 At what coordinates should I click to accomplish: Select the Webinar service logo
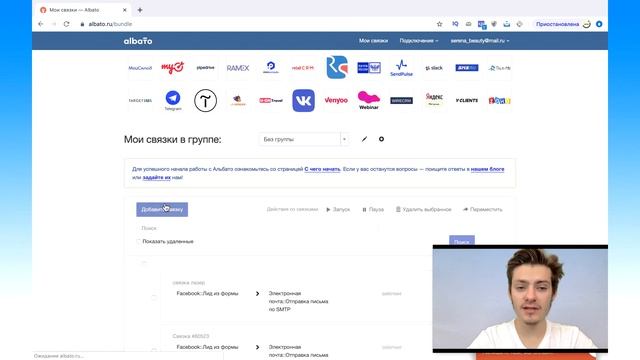click(x=369, y=100)
